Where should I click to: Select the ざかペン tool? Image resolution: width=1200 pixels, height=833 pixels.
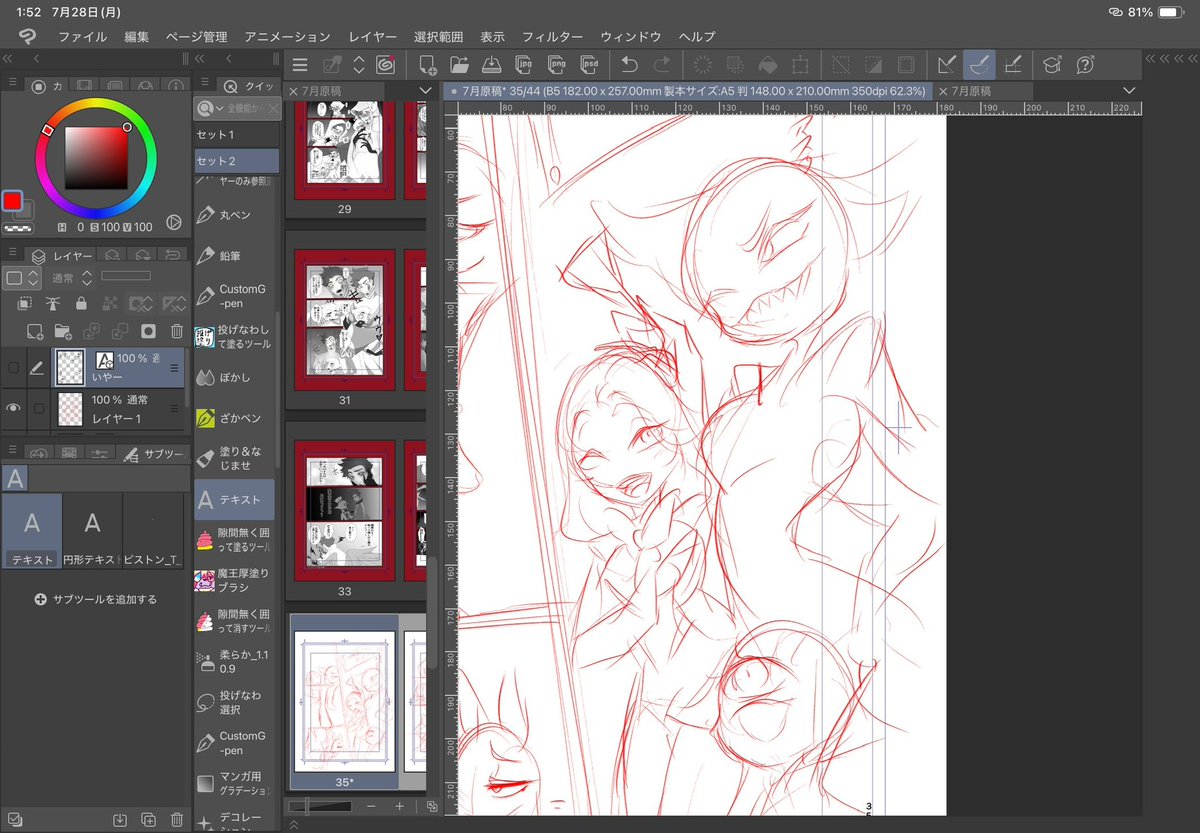coord(236,418)
